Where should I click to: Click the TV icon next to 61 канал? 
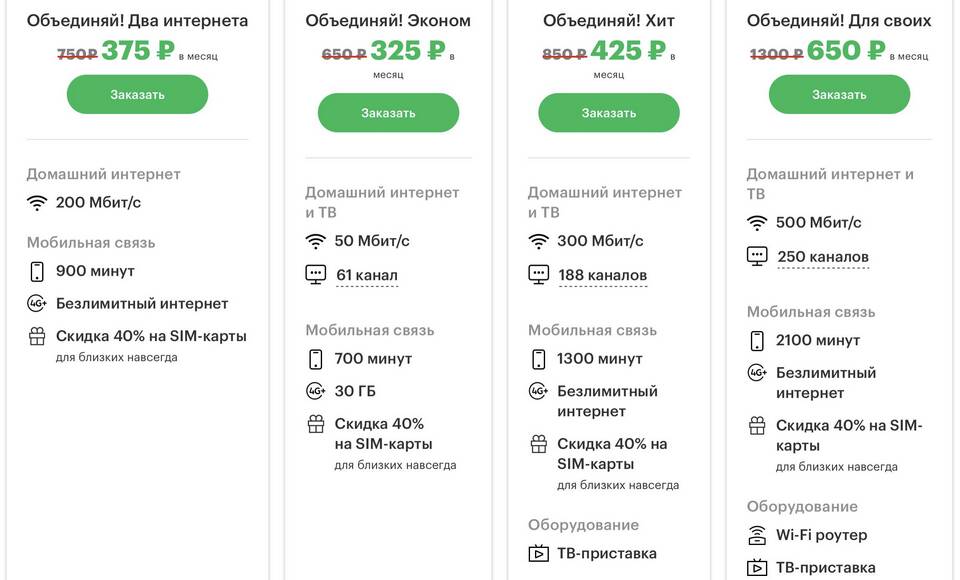pos(316,274)
